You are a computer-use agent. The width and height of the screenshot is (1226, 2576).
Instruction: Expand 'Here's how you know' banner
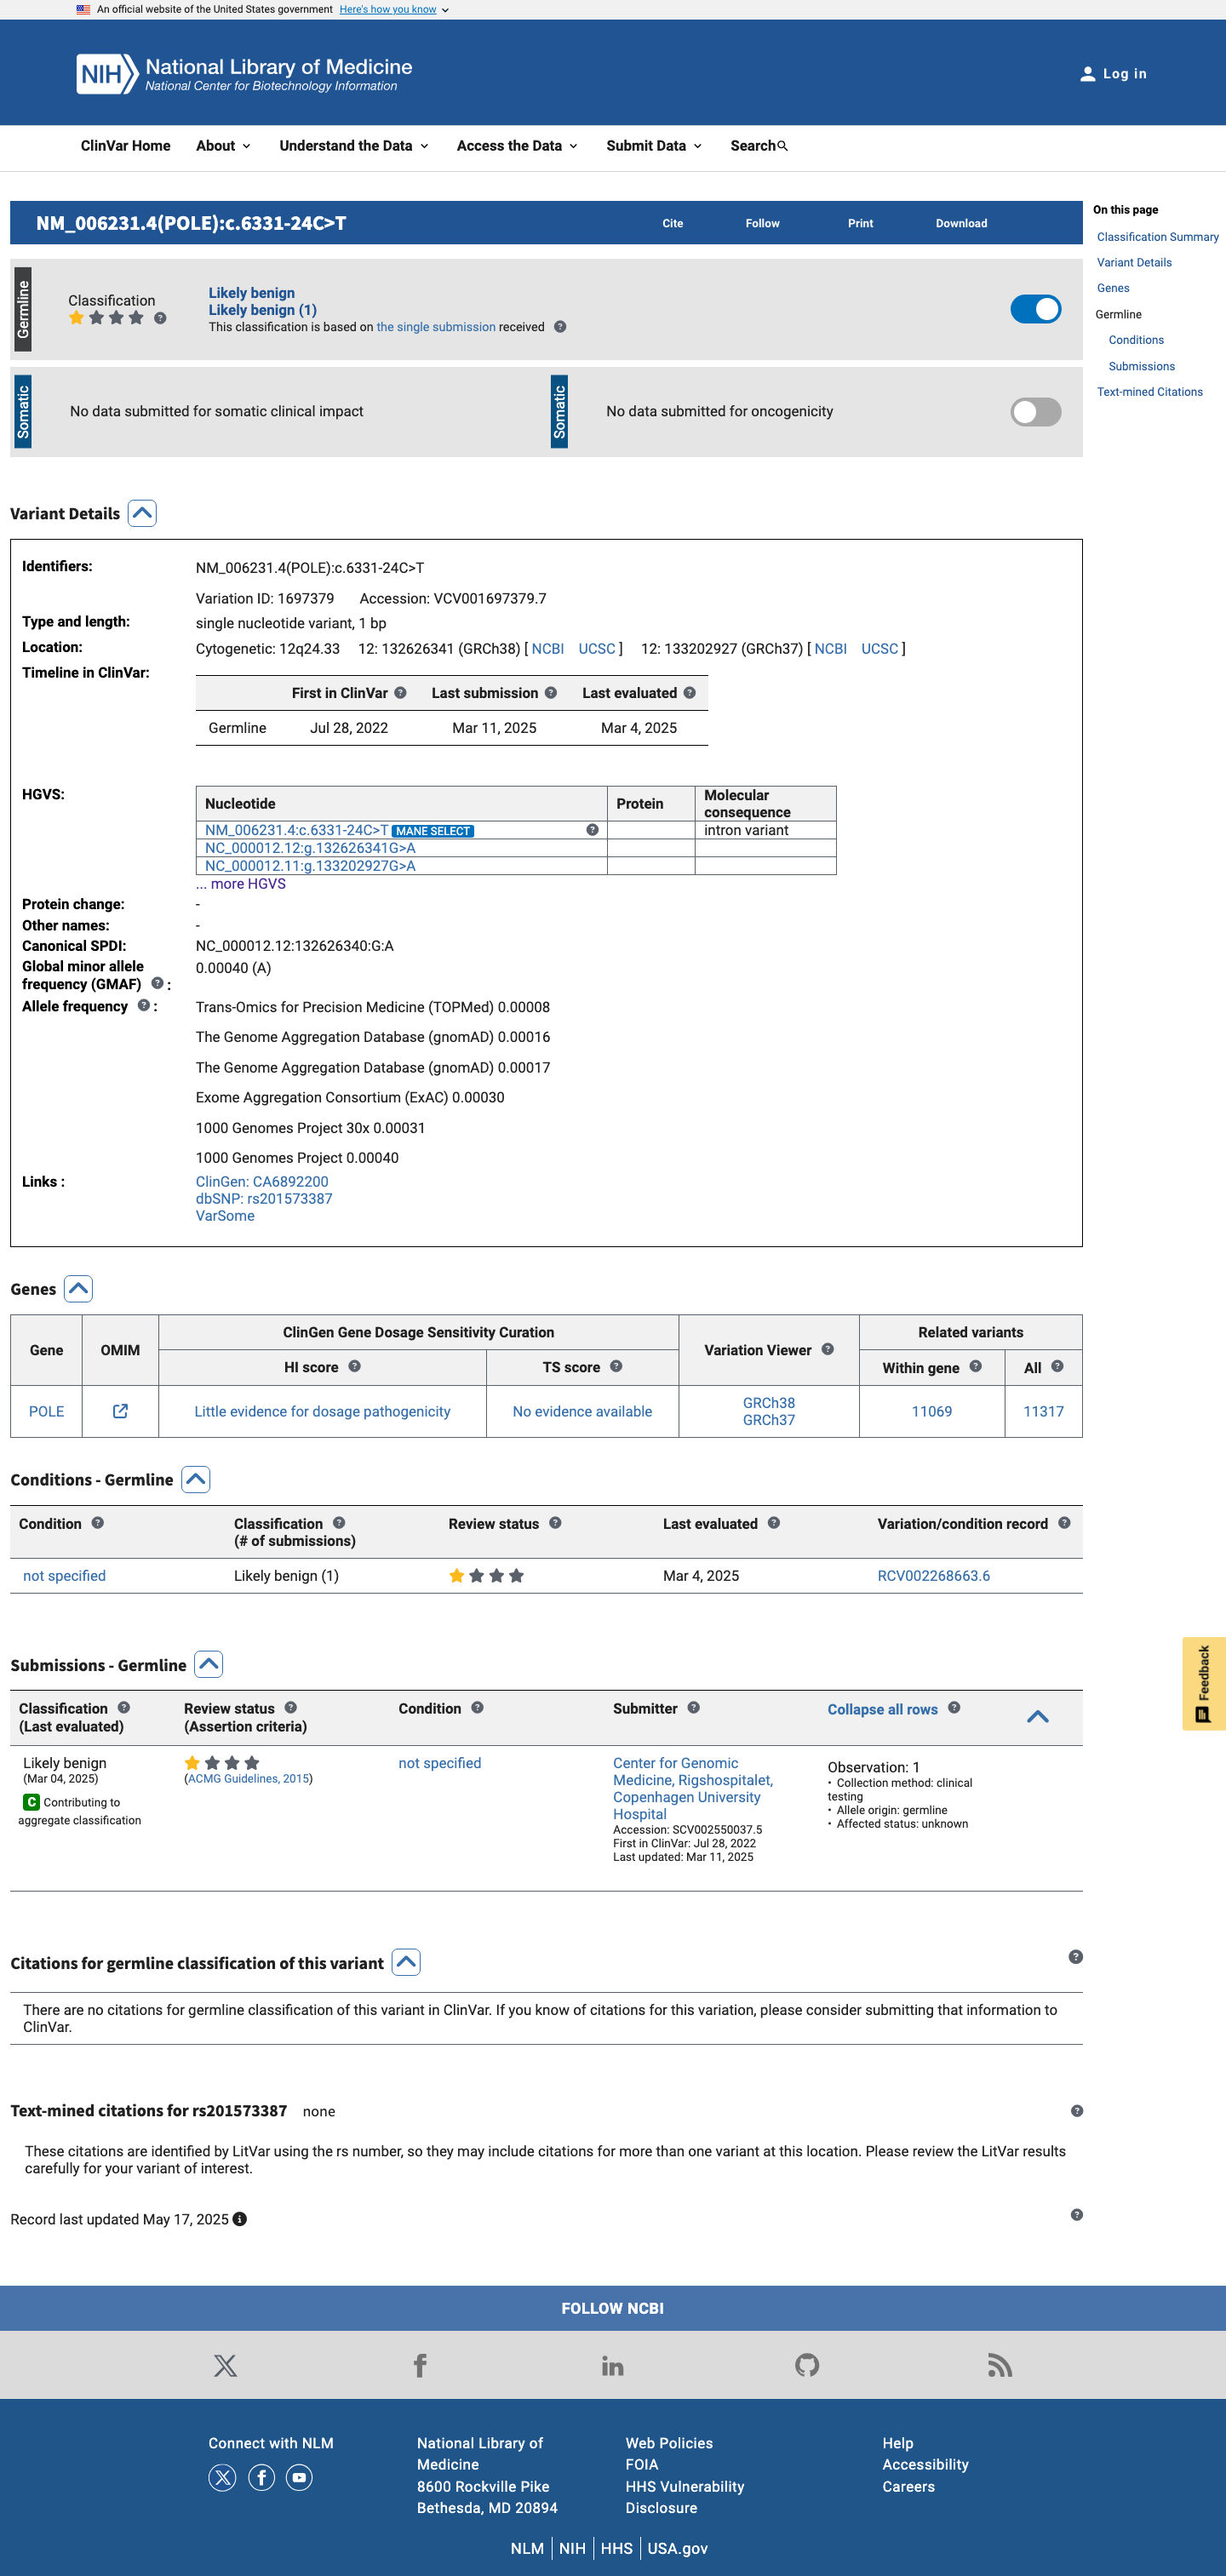coord(394,9)
